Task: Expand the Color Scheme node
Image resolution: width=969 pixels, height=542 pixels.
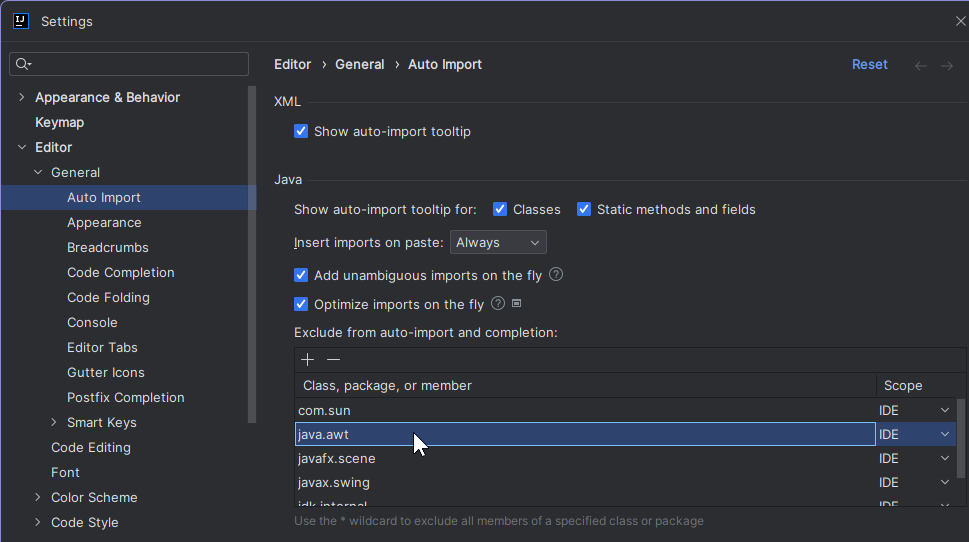Action: 38,497
